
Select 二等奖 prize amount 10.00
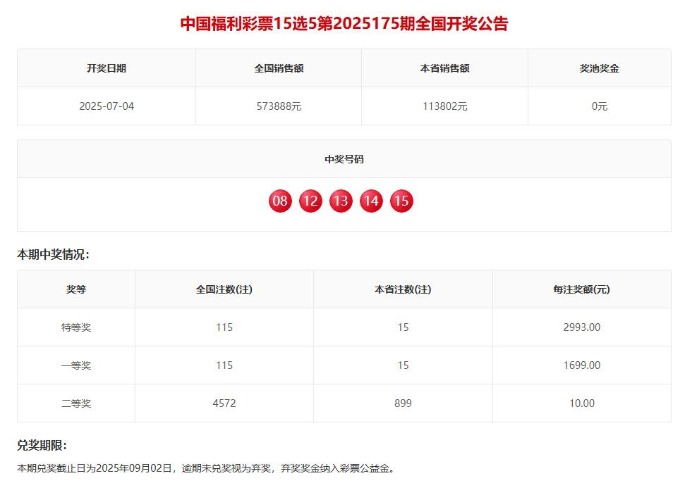point(581,403)
